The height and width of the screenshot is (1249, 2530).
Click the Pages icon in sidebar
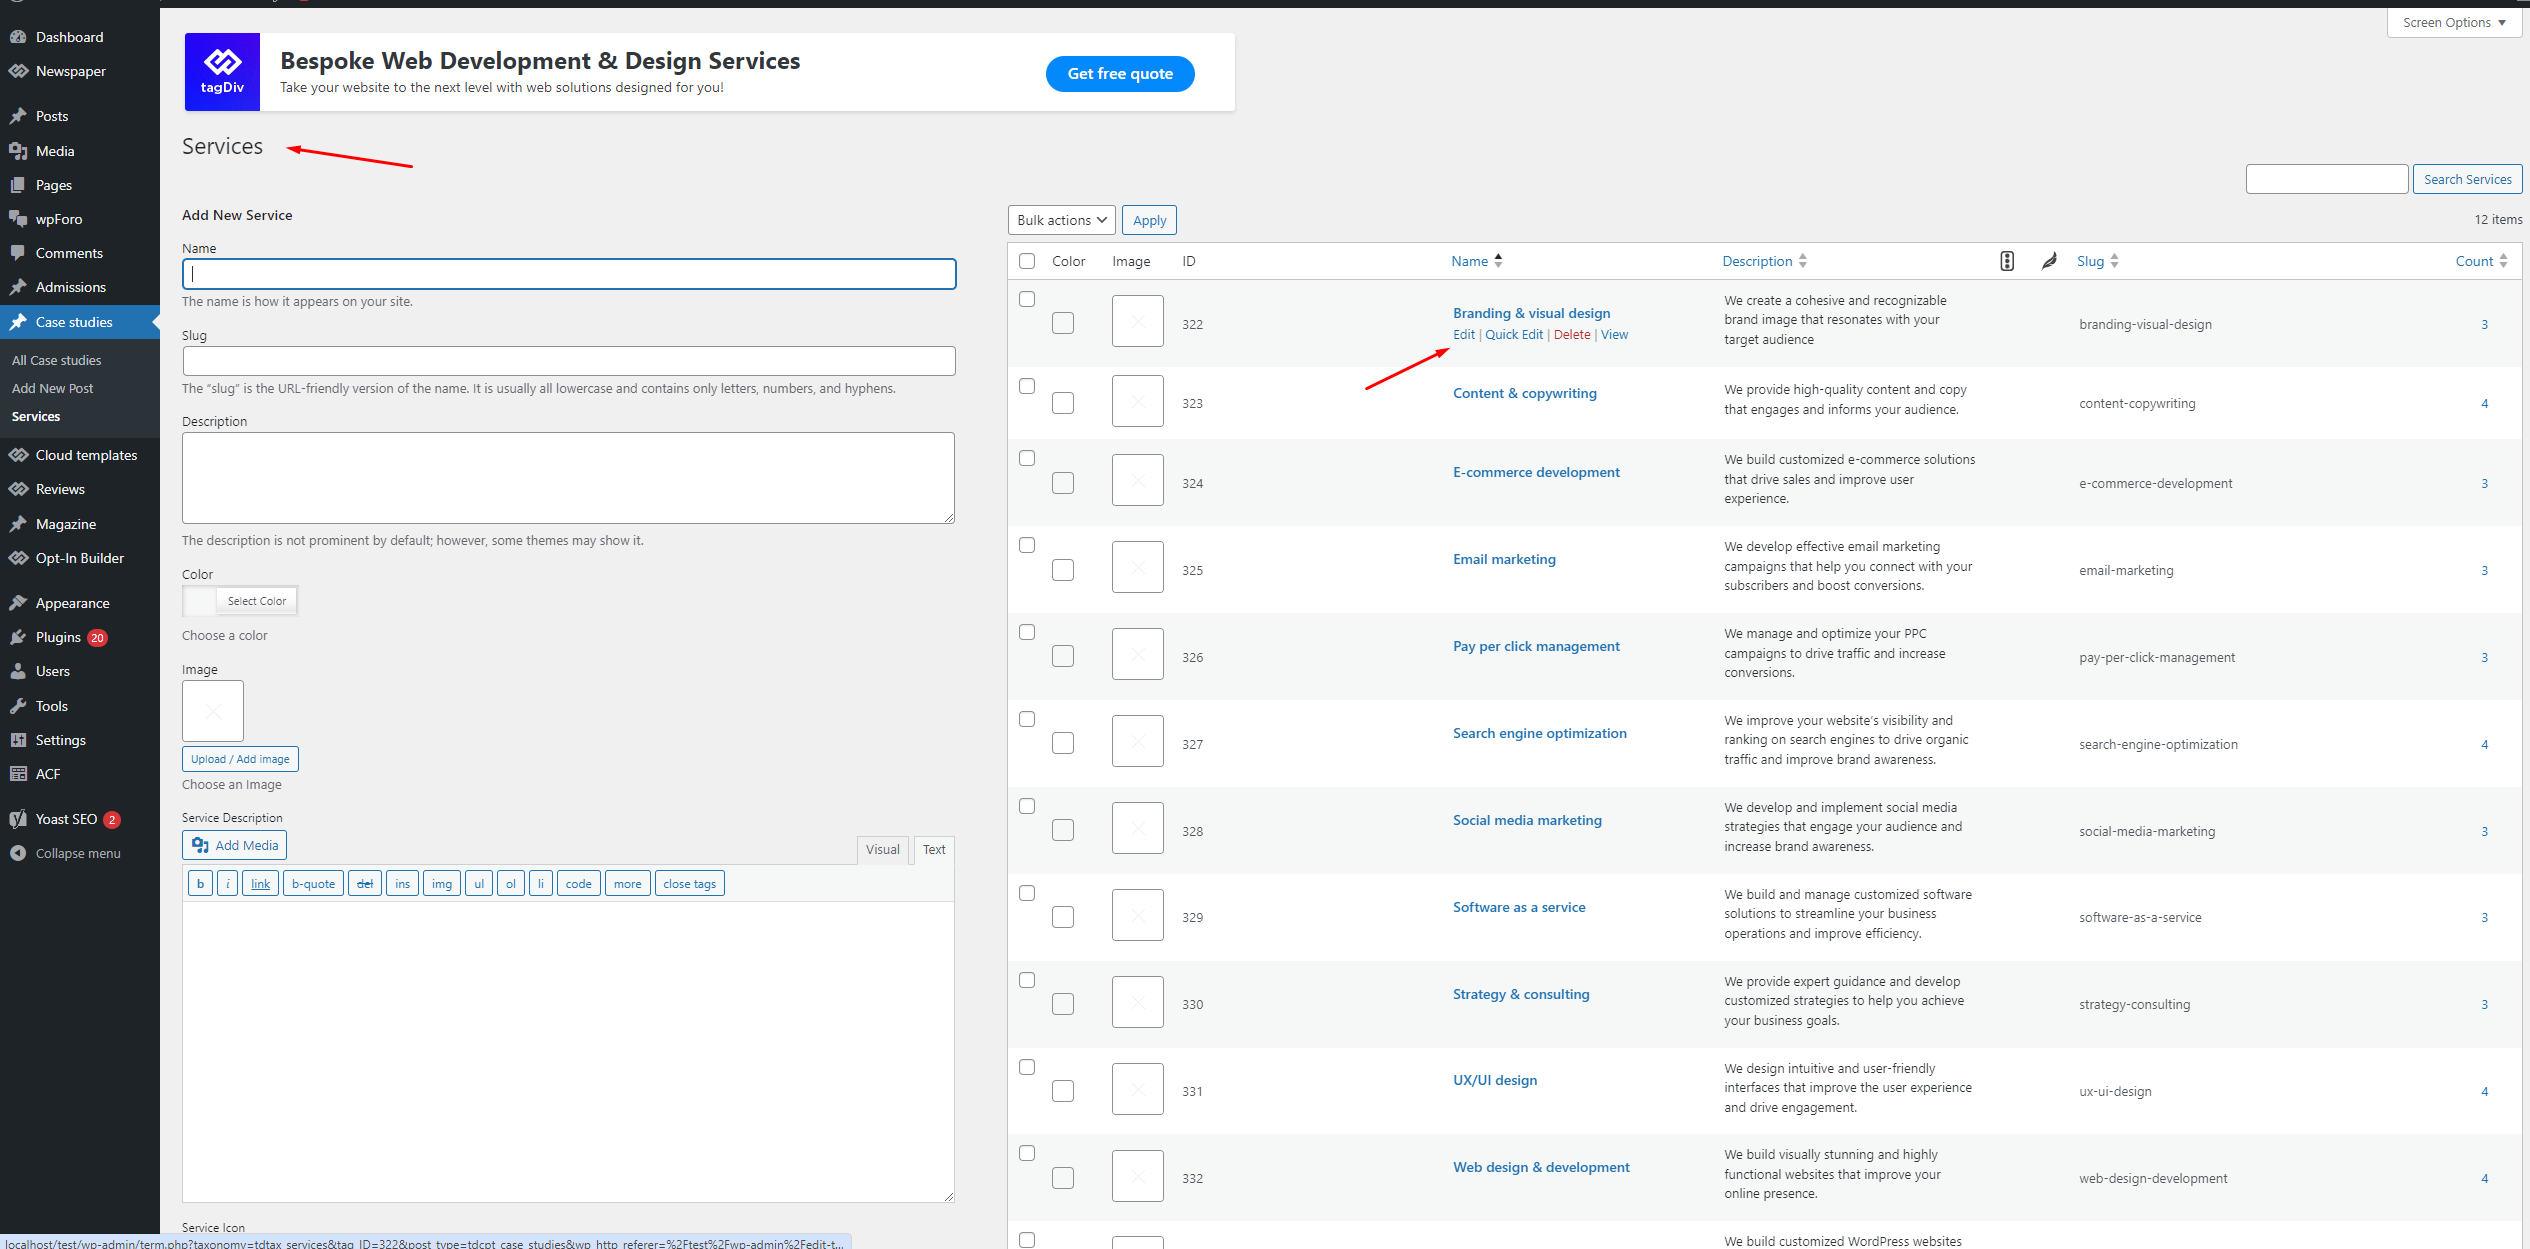coord(18,185)
